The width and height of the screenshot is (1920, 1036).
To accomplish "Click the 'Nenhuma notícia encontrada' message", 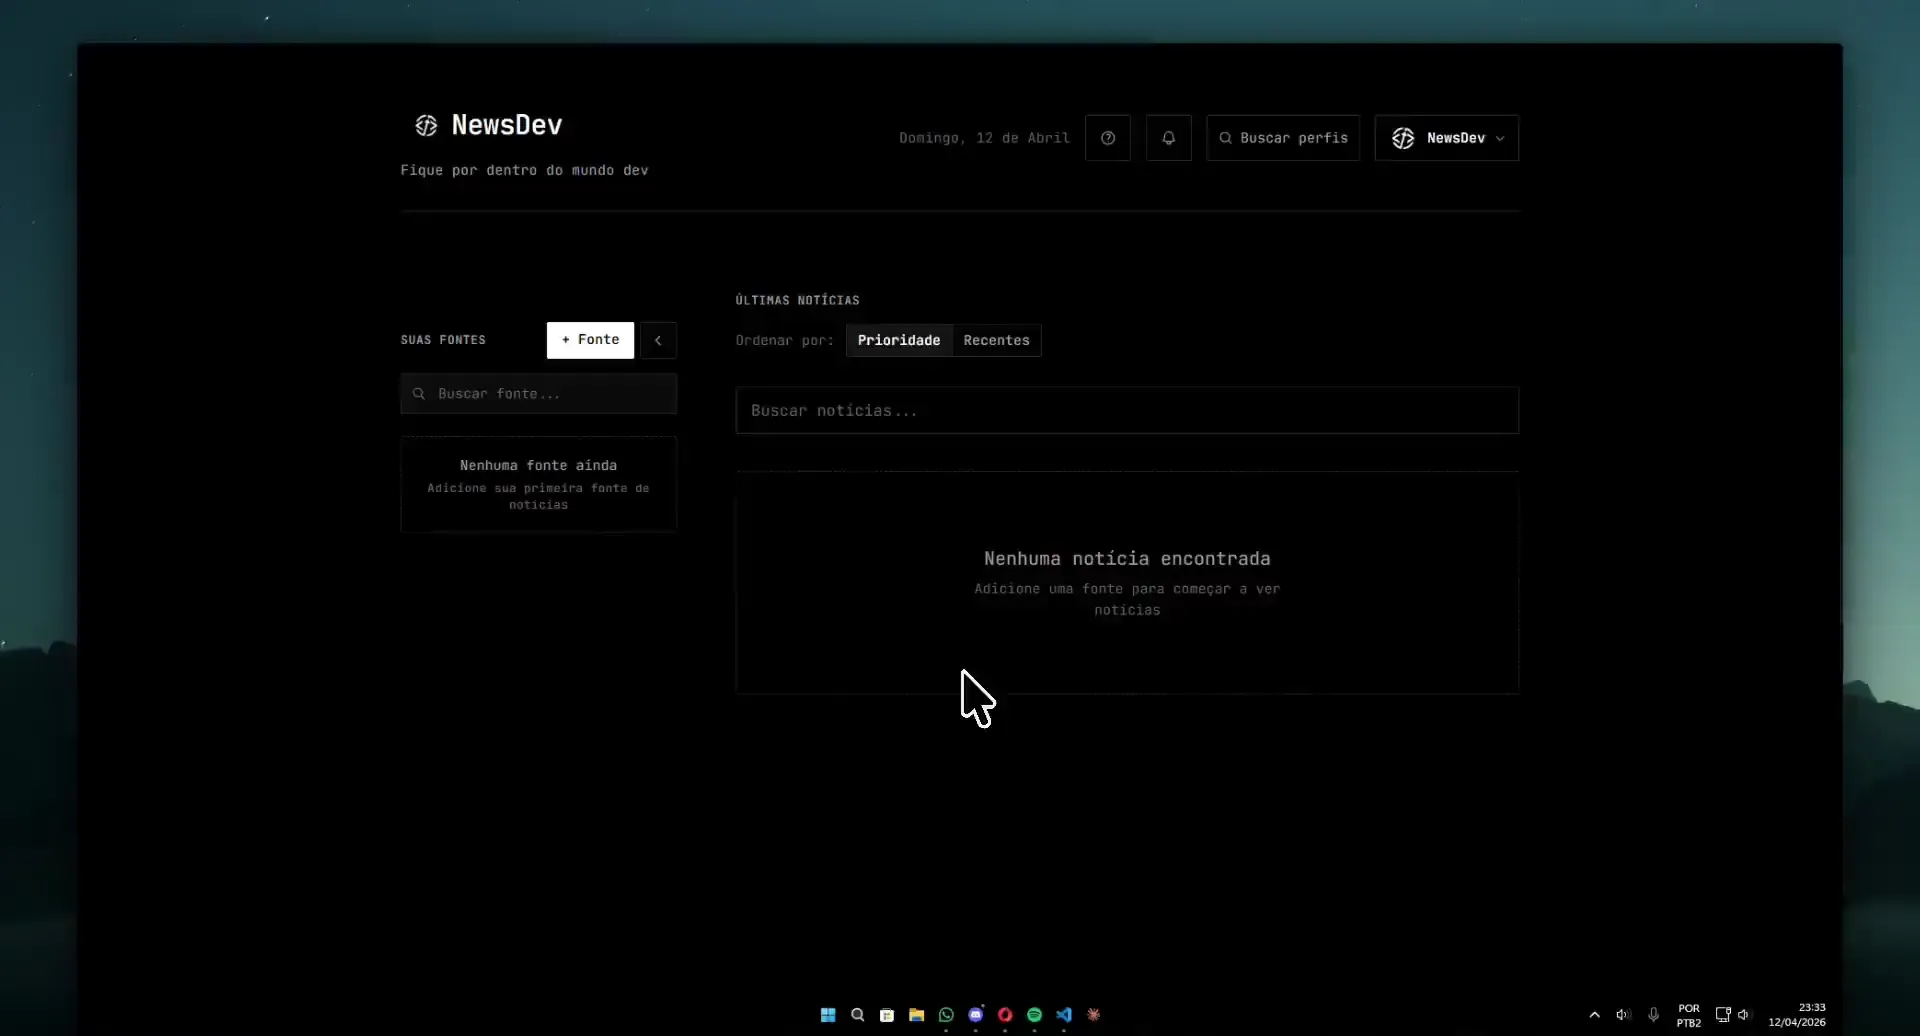I will click(x=1127, y=558).
